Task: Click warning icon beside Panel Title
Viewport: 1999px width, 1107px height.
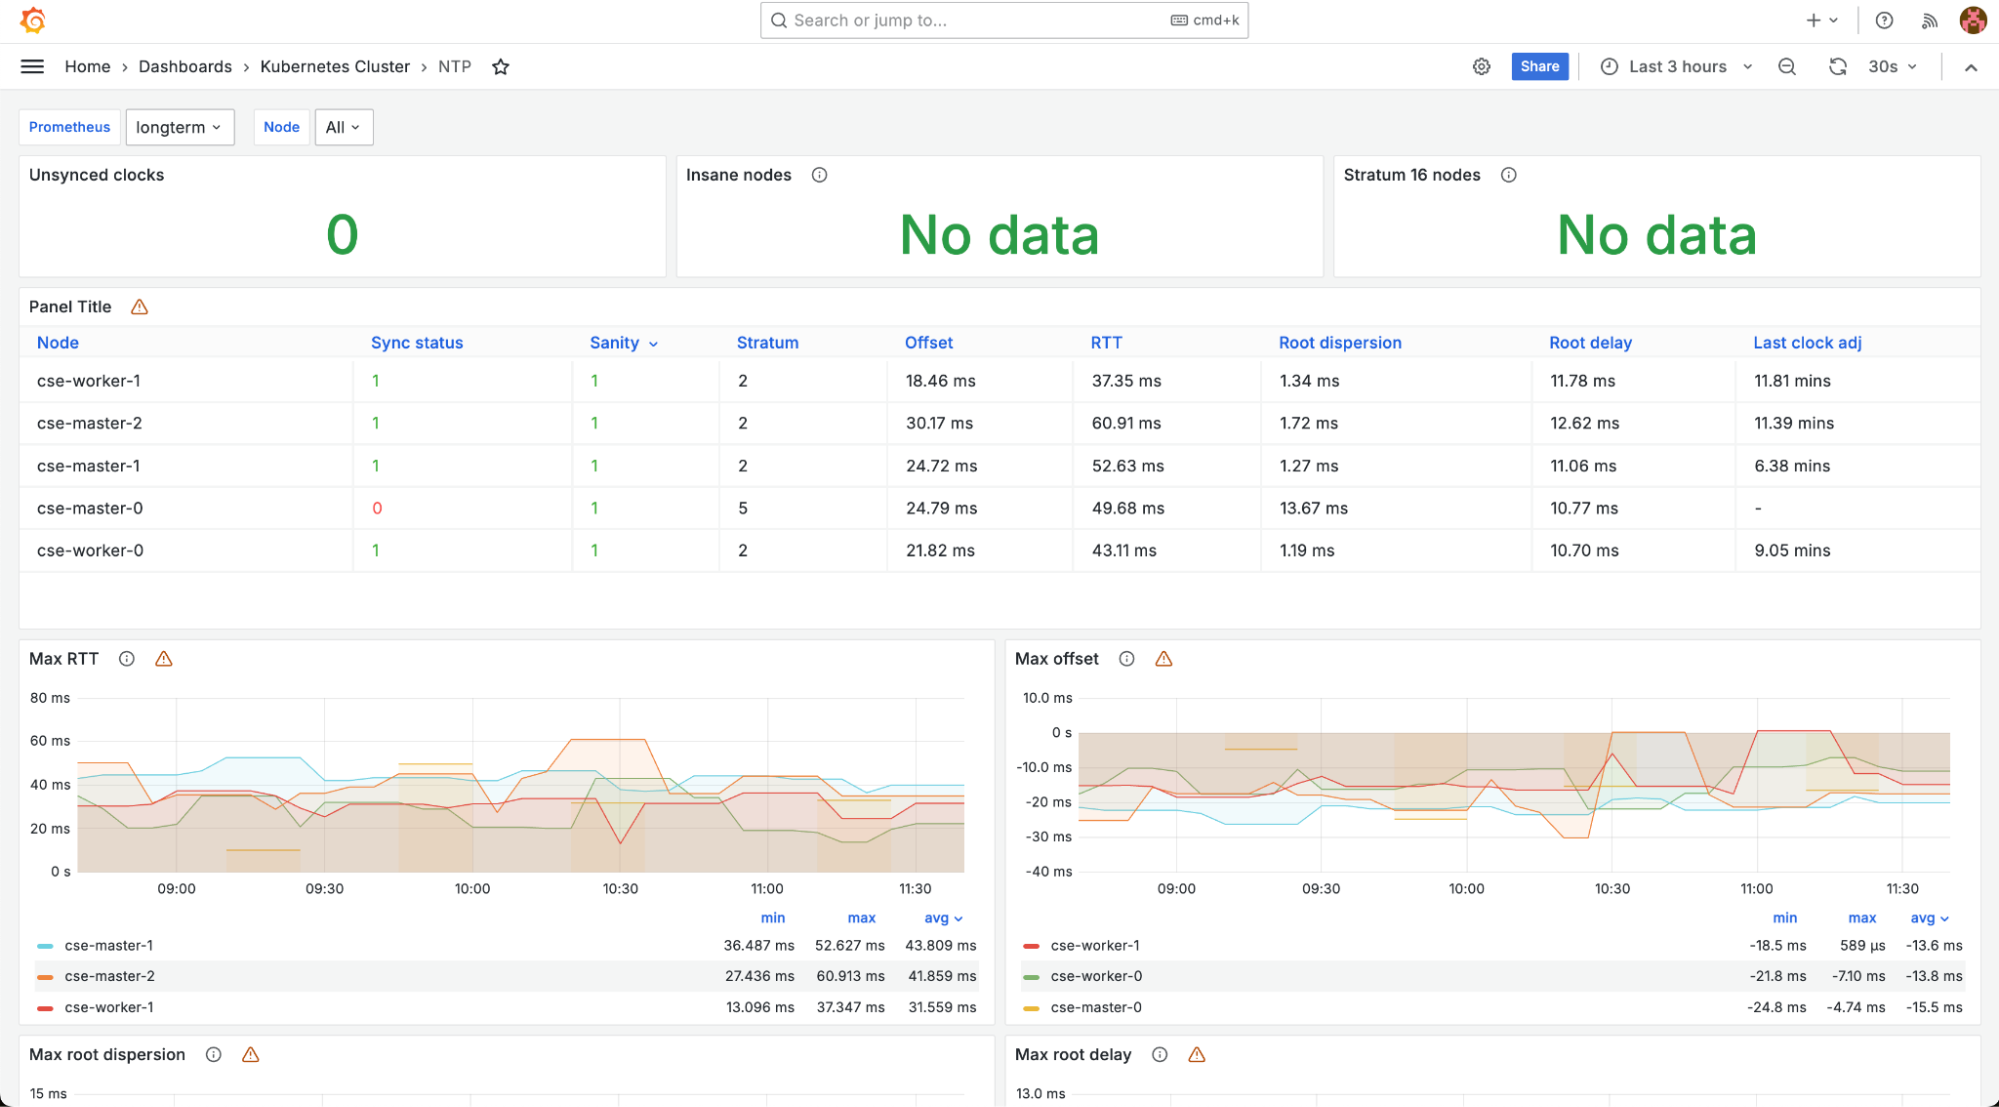Action: pyautogui.click(x=139, y=307)
